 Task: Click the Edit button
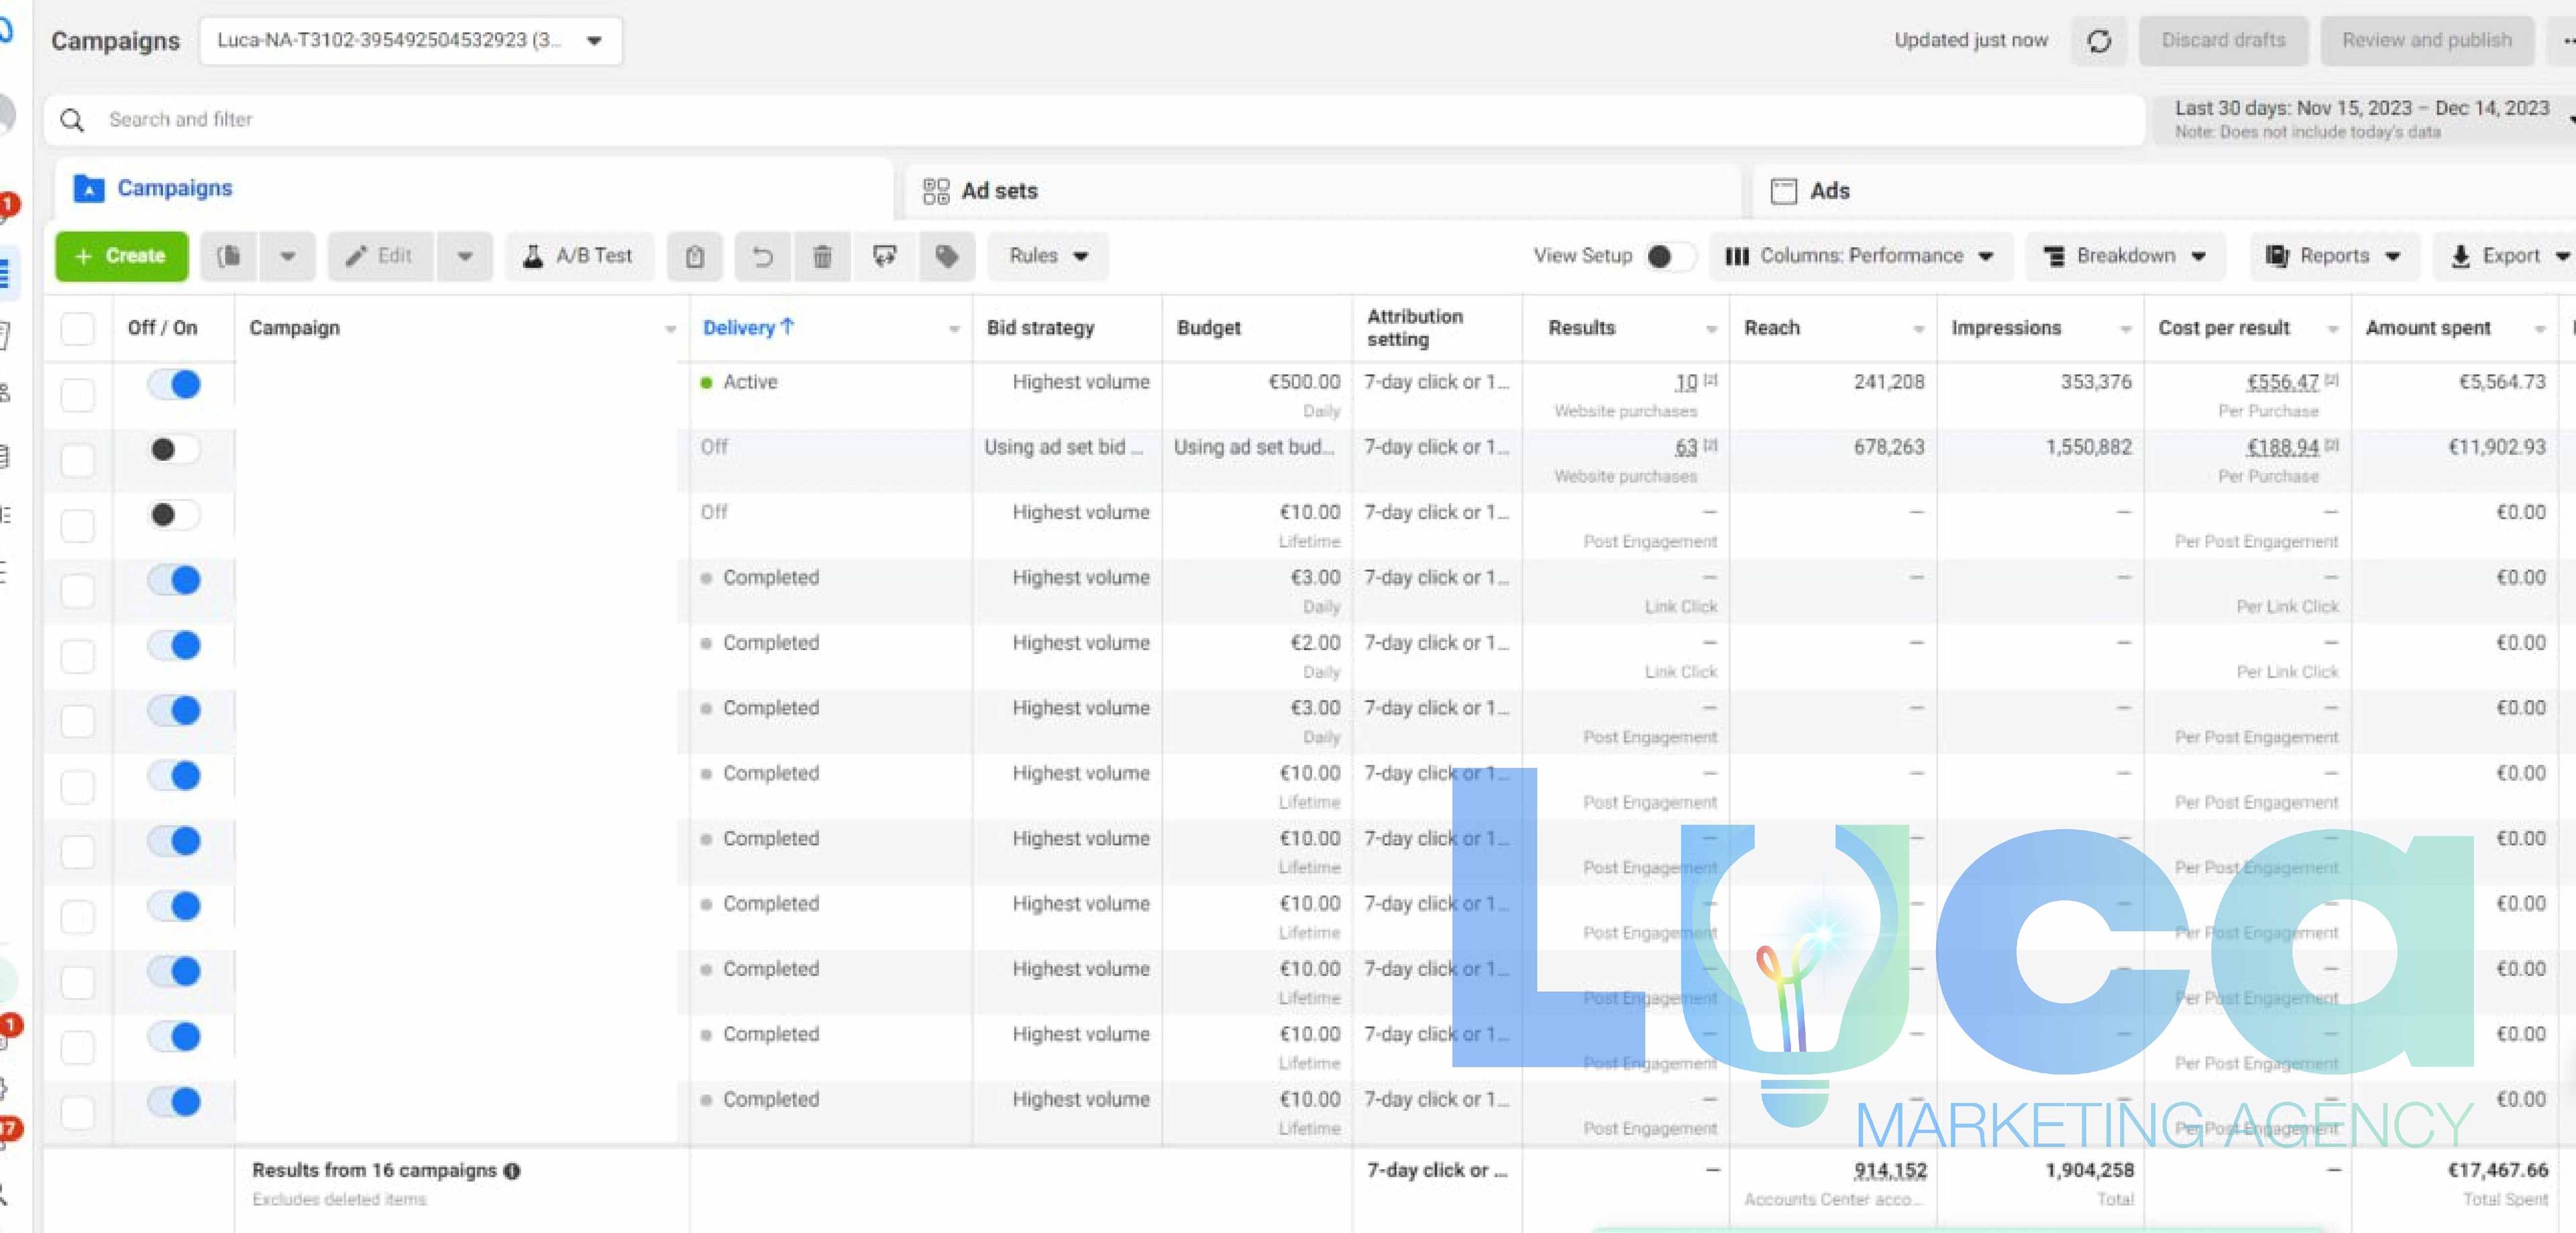(x=380, y=256)
